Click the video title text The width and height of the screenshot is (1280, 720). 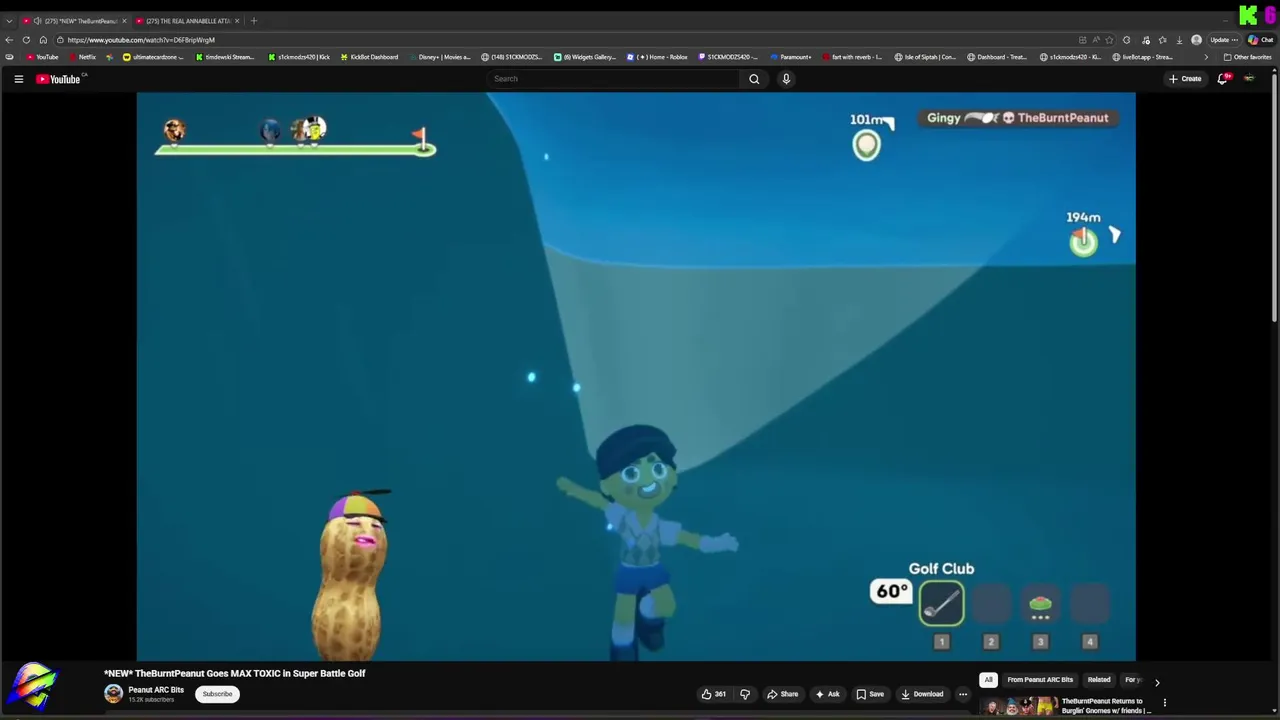[x=235, y=674]
